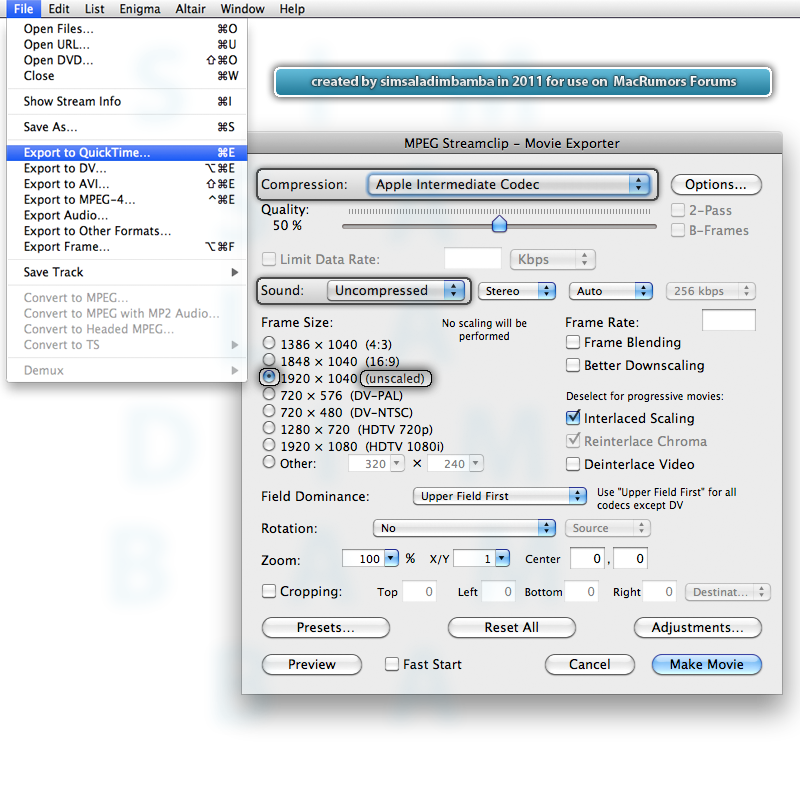
Task: Open Sound Uncompressed dropdown
Action: pyautogui.click(x=395, y=290)
